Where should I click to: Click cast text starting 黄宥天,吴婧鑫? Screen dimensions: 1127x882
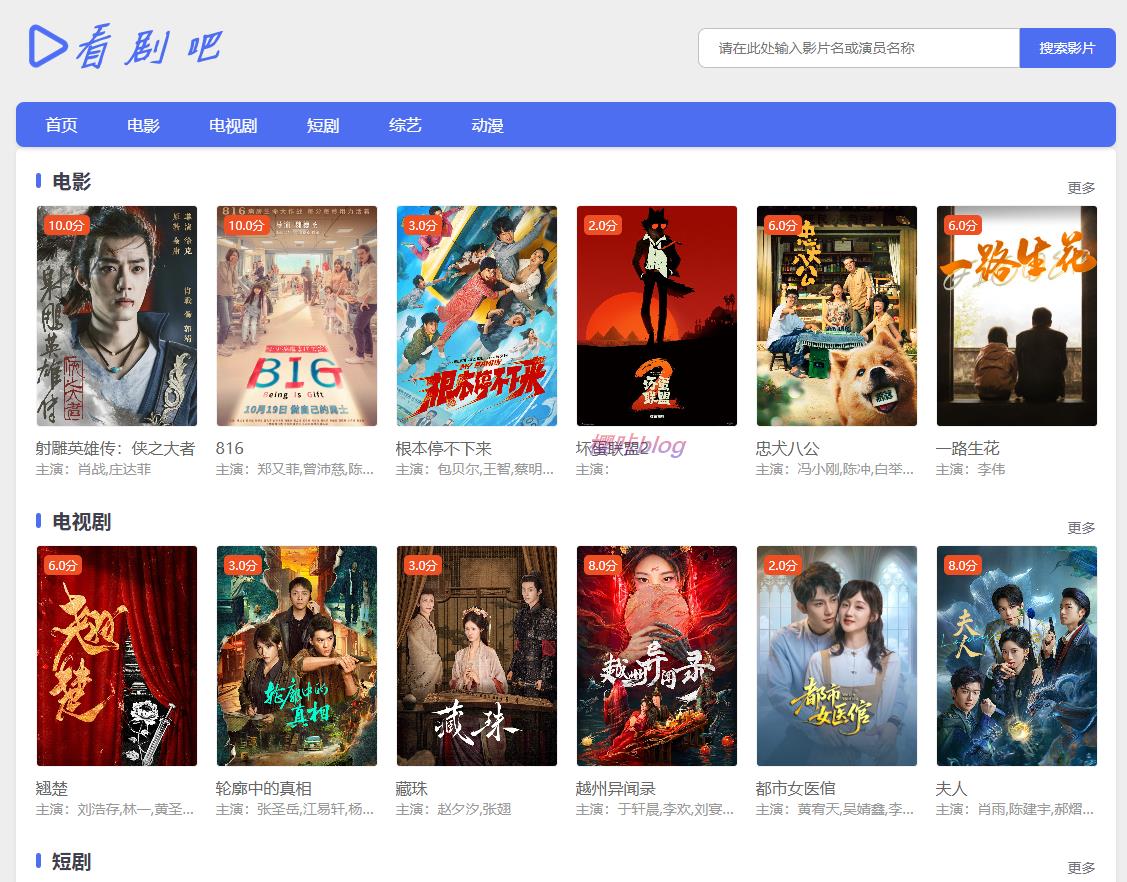click(x=834, y=809)
